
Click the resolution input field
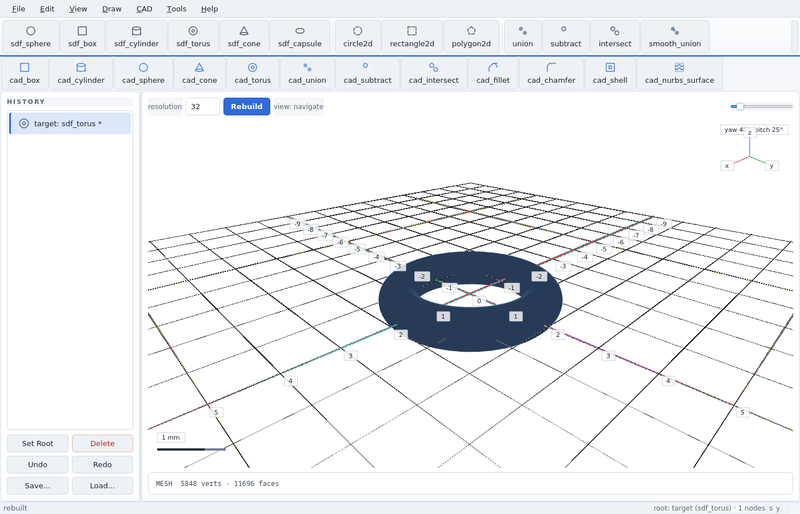pyautogui.click(x=203, y=107)
